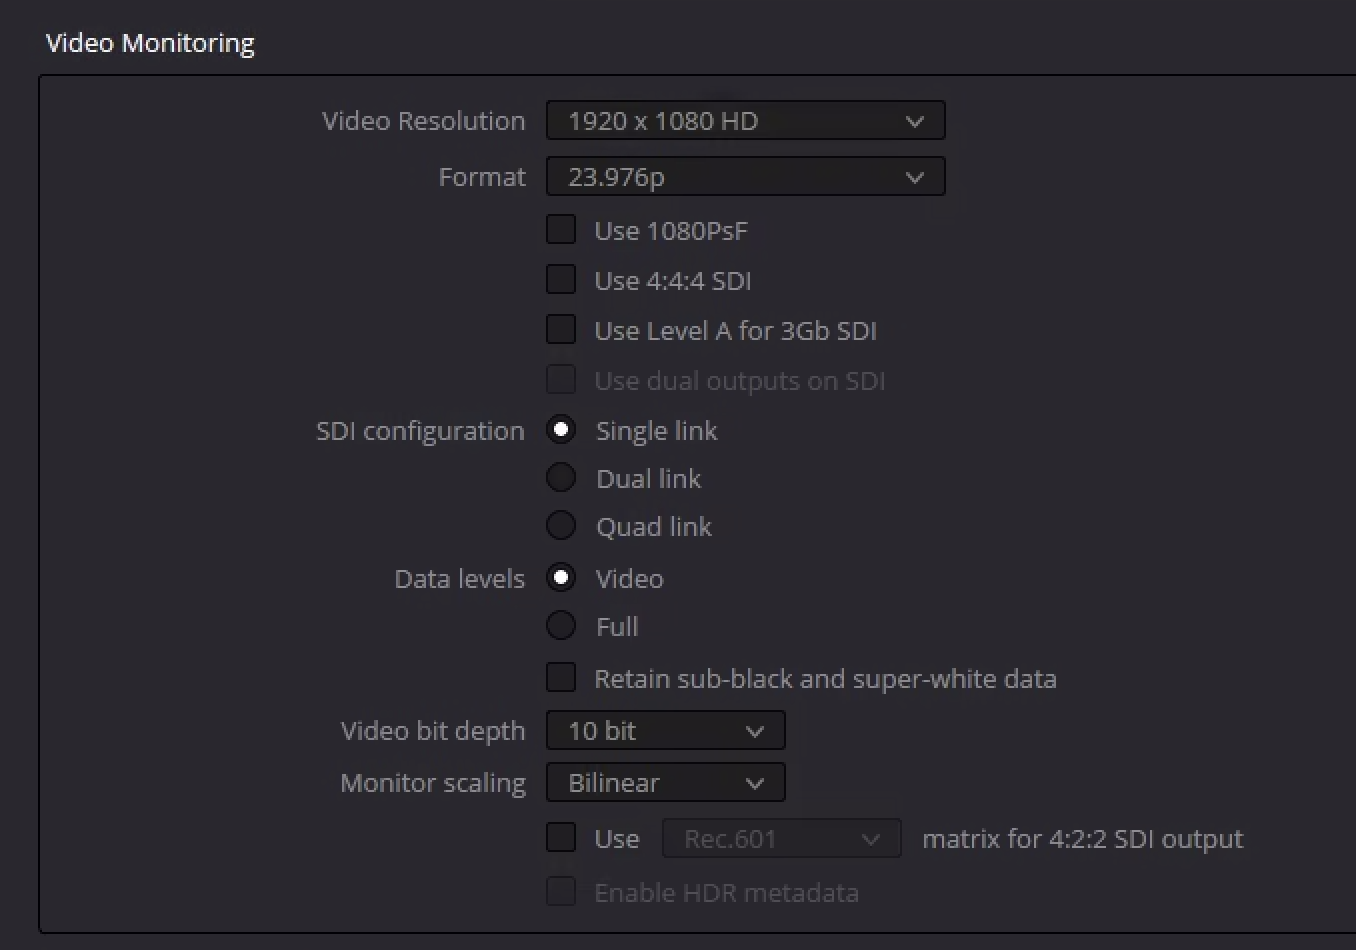Image resolution: width=1356 pixels, height=950 pixels.
Task: Open the Video bit depth dropdown
Action: 665,731
